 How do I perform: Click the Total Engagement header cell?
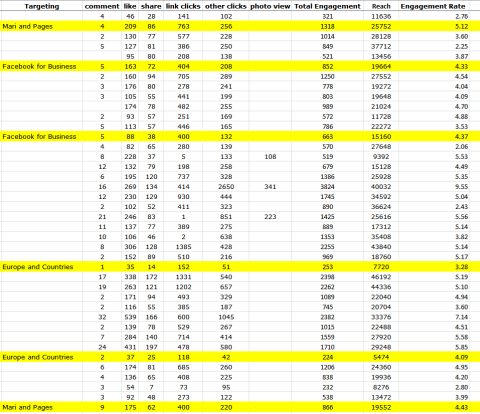327,6
